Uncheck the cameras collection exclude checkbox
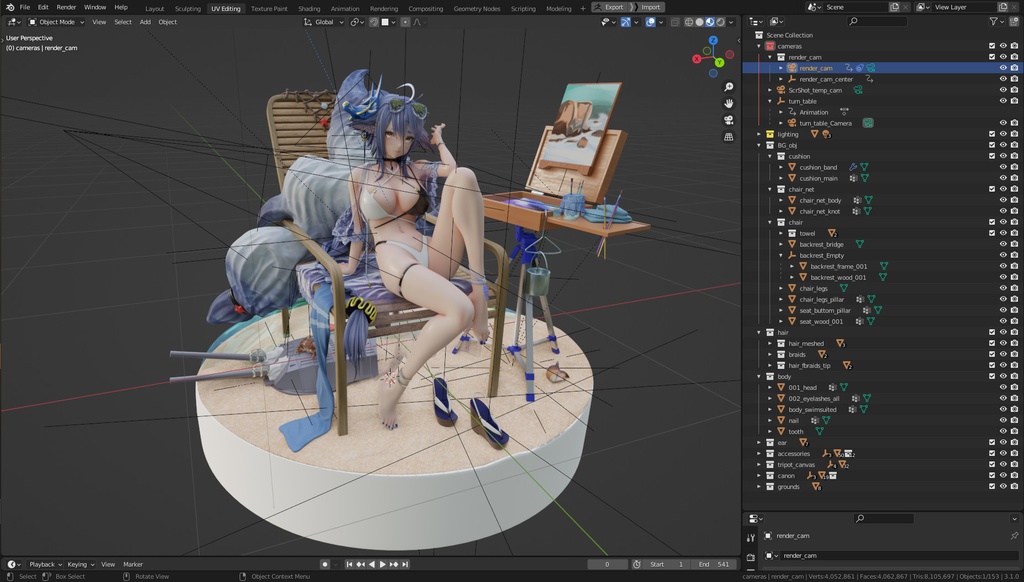The height and width of the screenshot is (582, 1024). click(x=992, y=46)
